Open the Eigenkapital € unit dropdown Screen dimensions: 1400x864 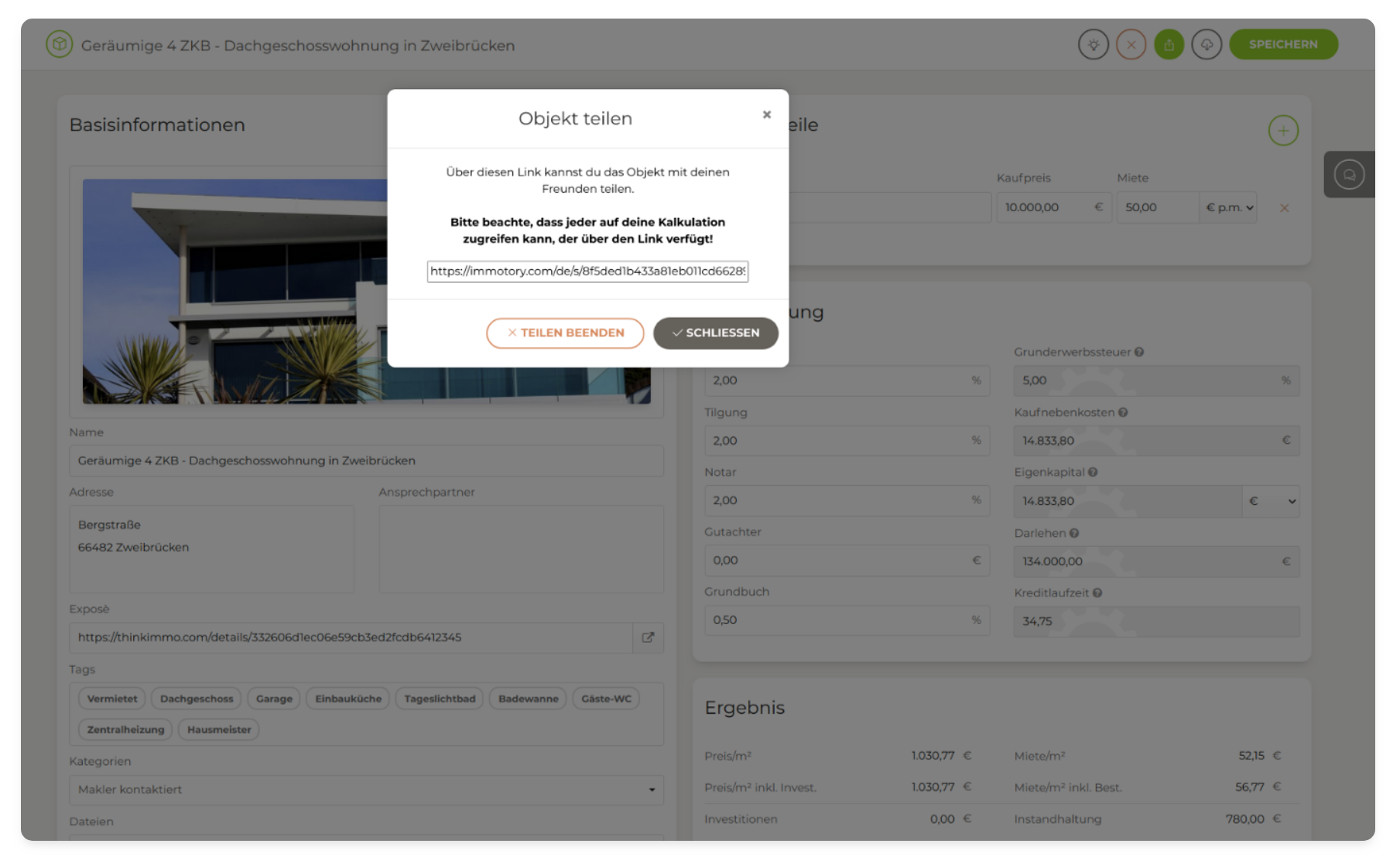[1271, 501]
